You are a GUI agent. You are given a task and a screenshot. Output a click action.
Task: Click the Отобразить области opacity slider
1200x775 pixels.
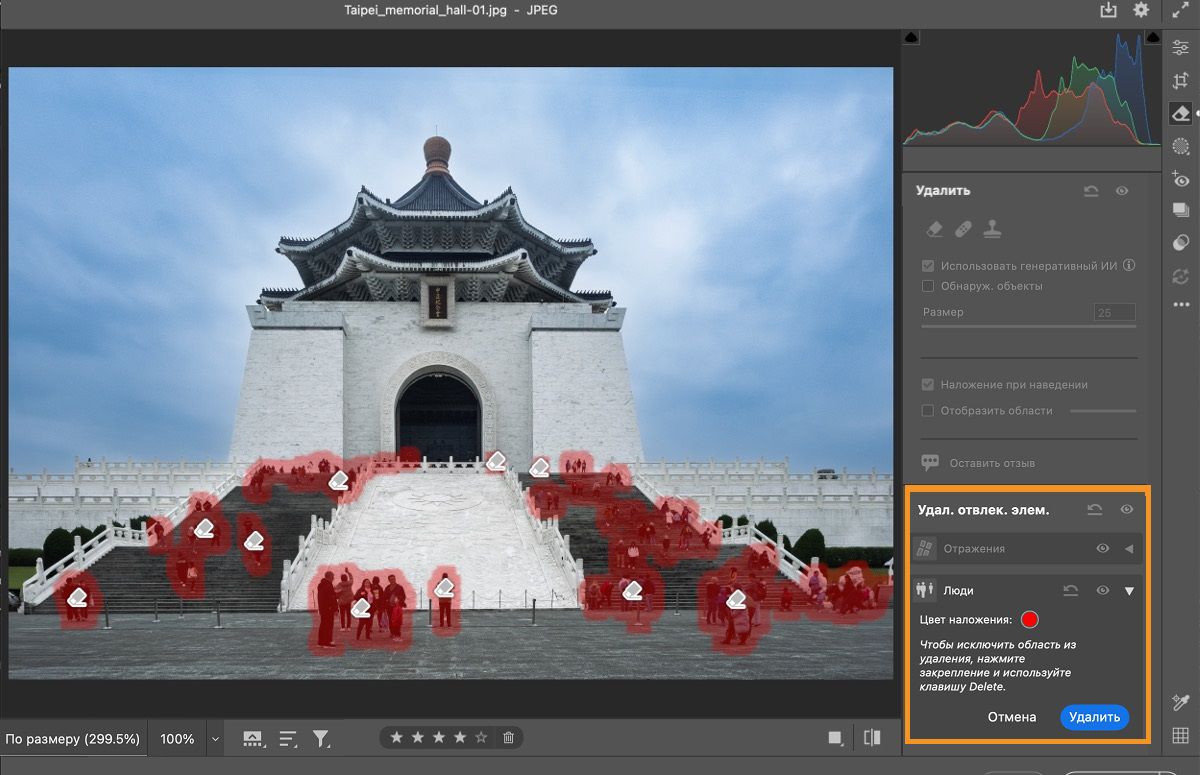[x=1103, y=411]
